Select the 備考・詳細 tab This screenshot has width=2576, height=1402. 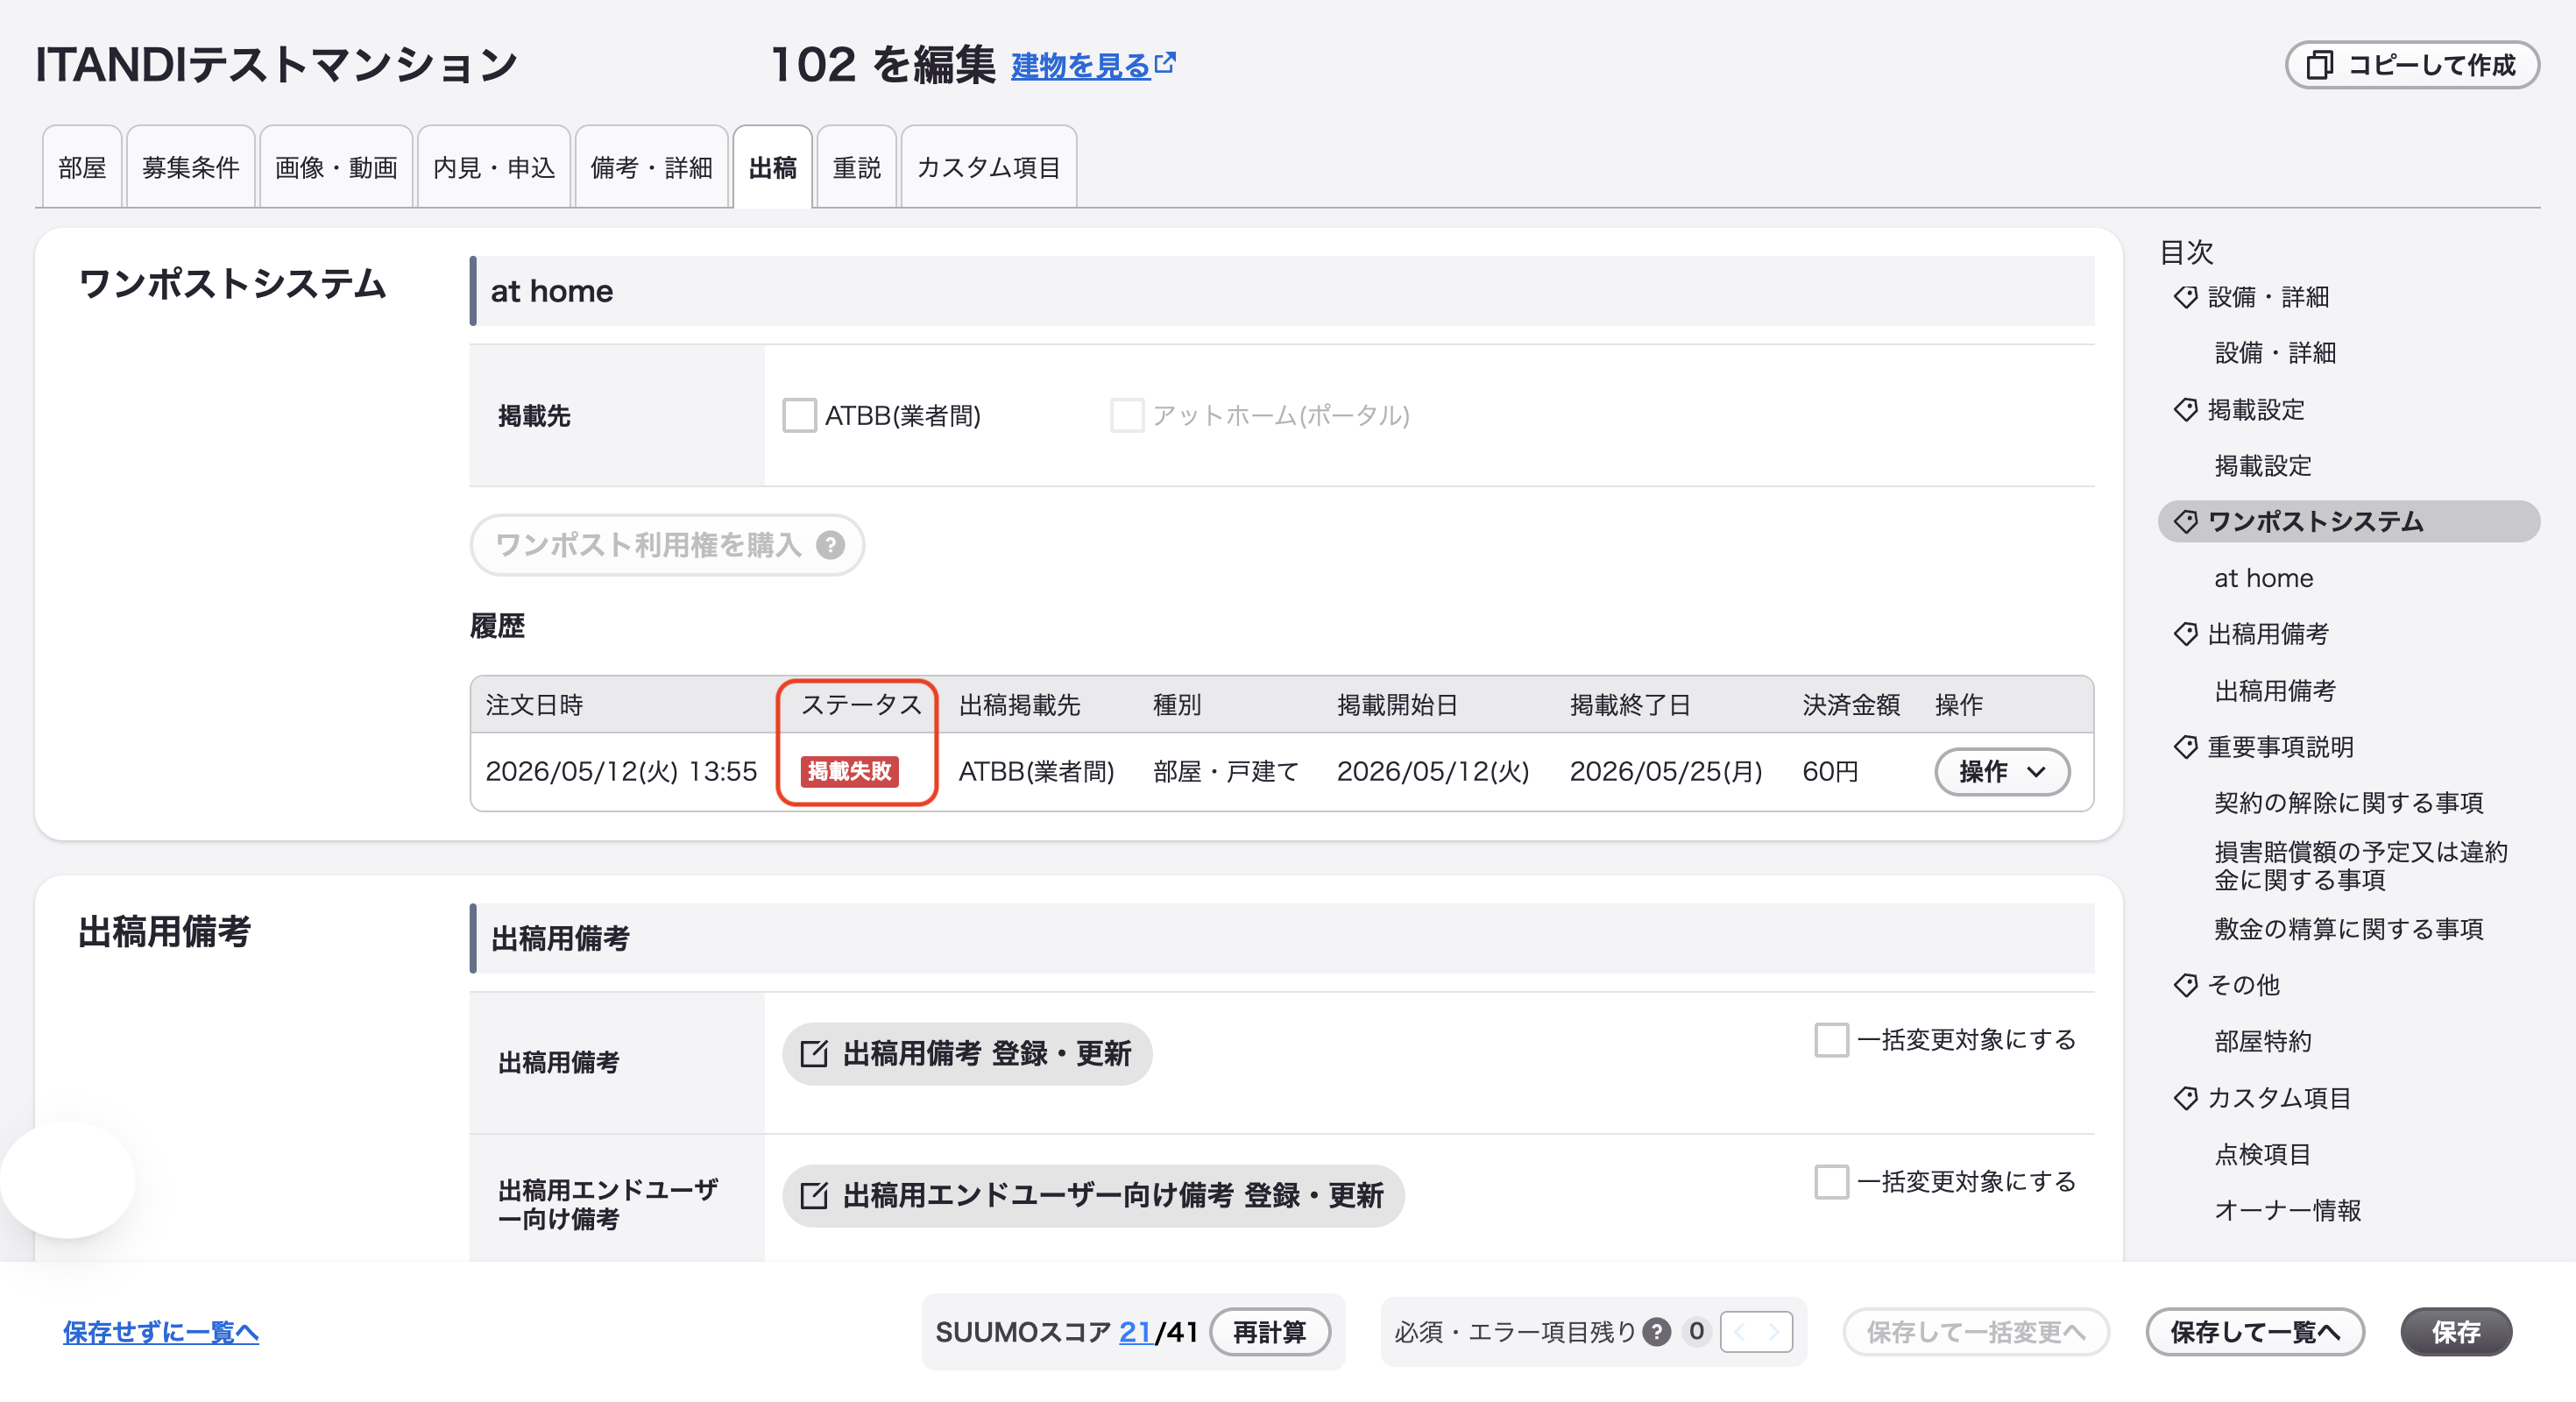[x=651, y=168]
